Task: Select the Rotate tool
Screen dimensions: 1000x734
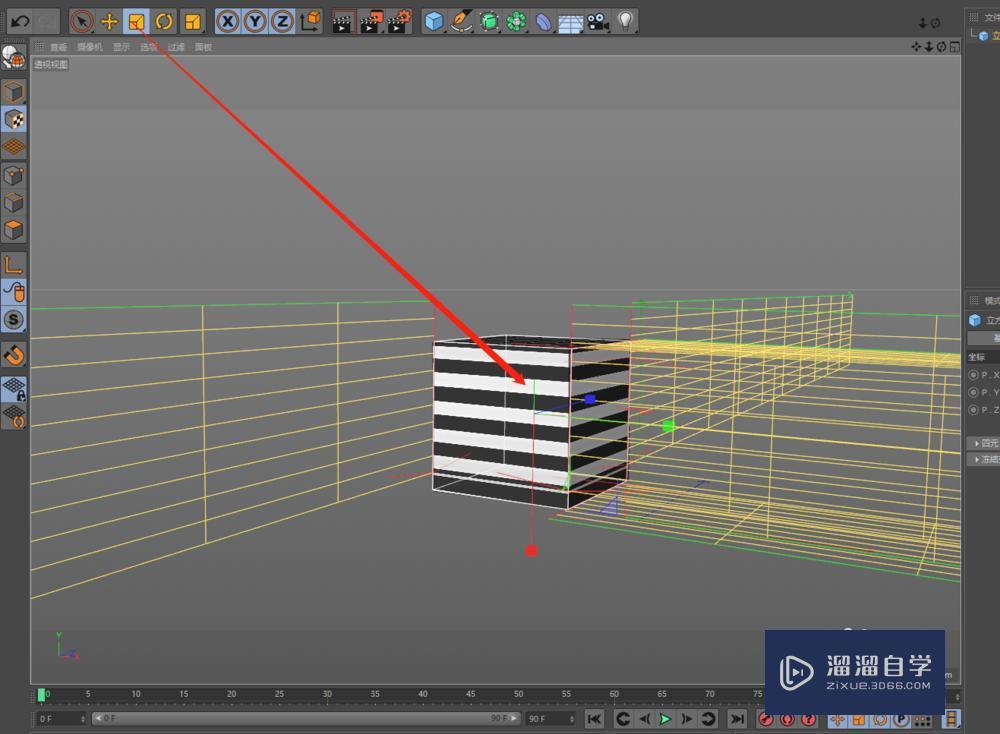Action: [x=164, y=22]
